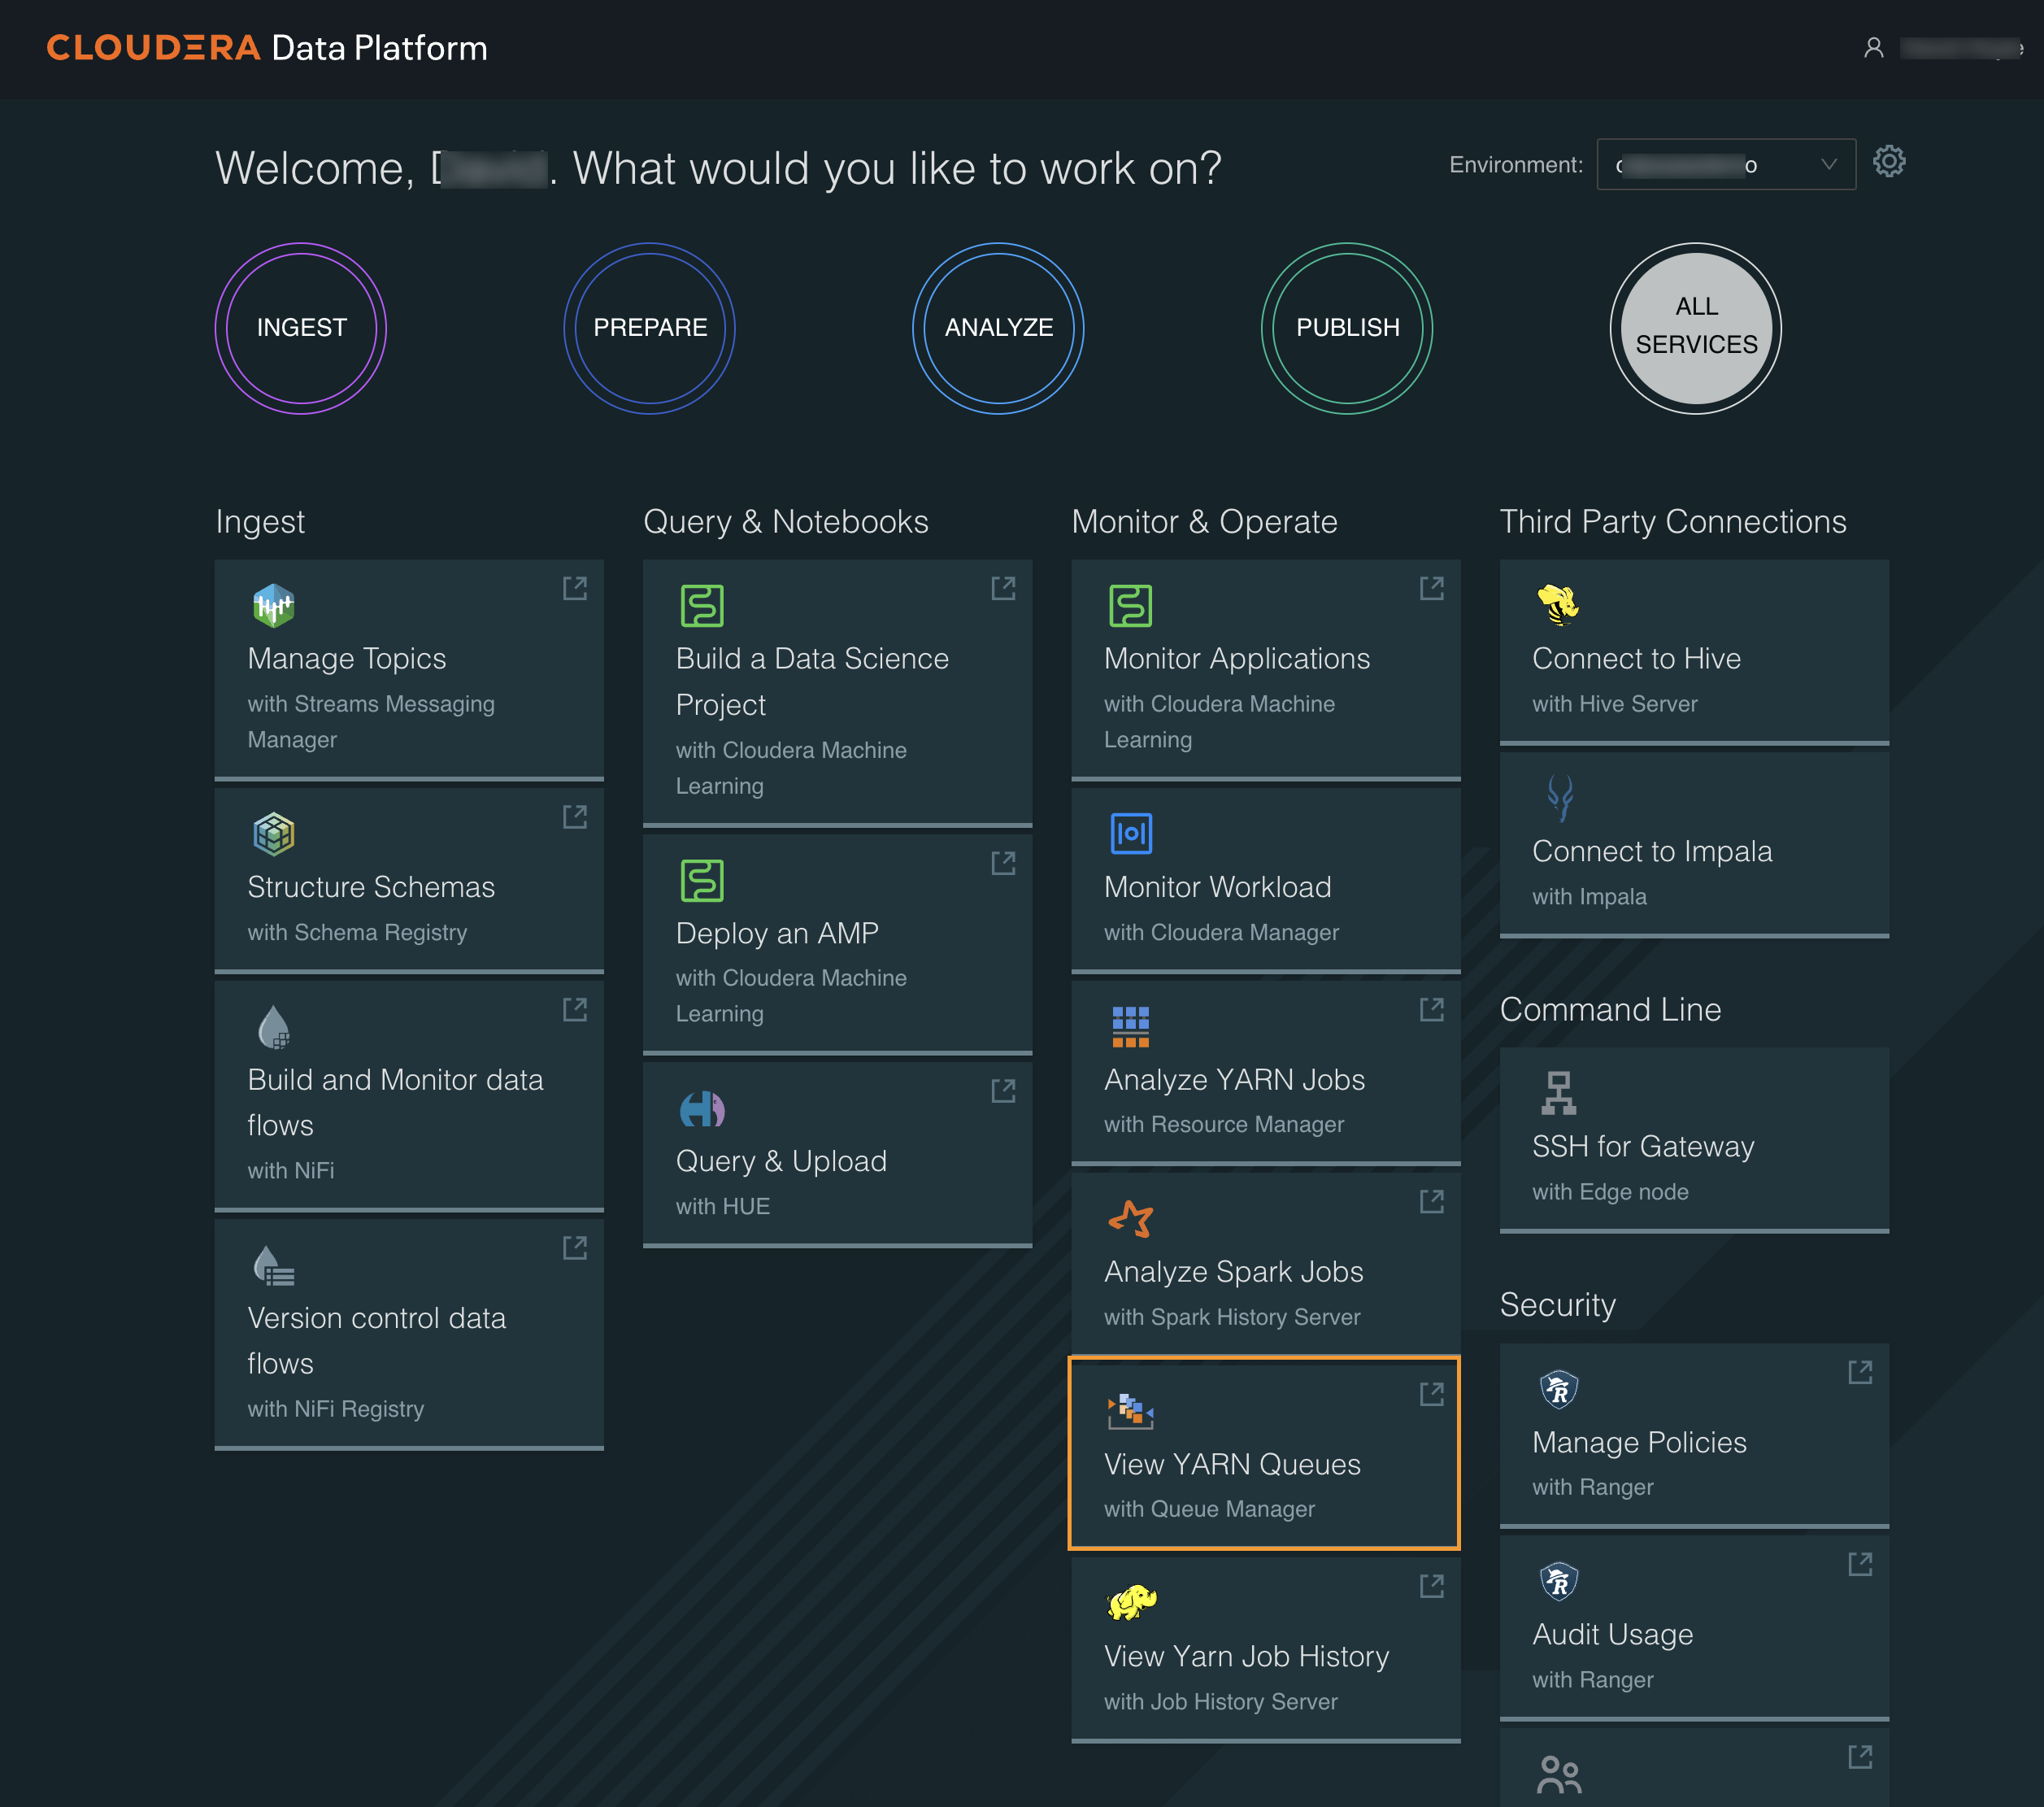
Task: Open Analyze YARN Jobs external link icon
Action: coord(1431,1010)
